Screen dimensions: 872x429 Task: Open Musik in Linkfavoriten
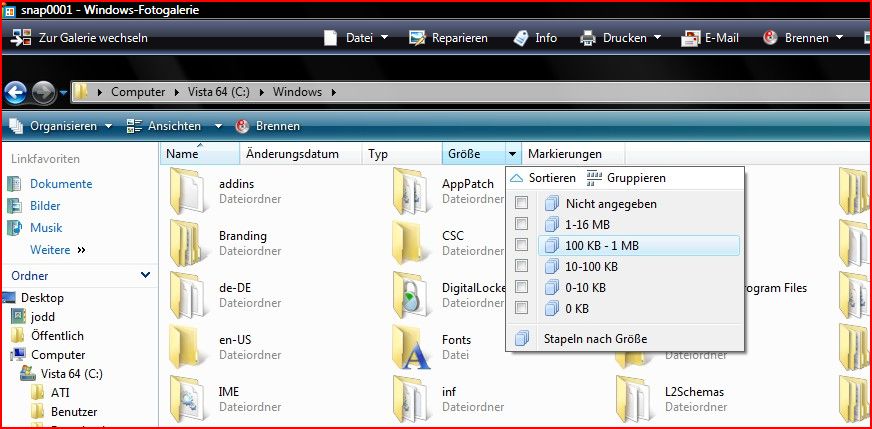pos(46,228)
